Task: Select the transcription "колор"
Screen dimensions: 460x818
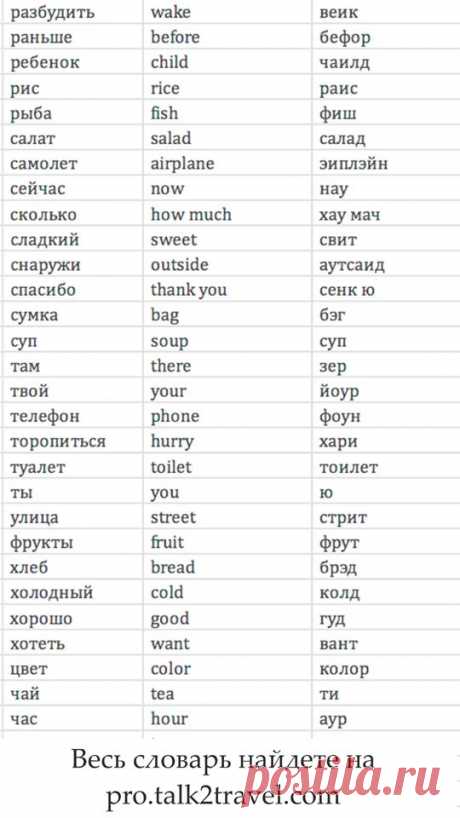Action: (344, 669)
